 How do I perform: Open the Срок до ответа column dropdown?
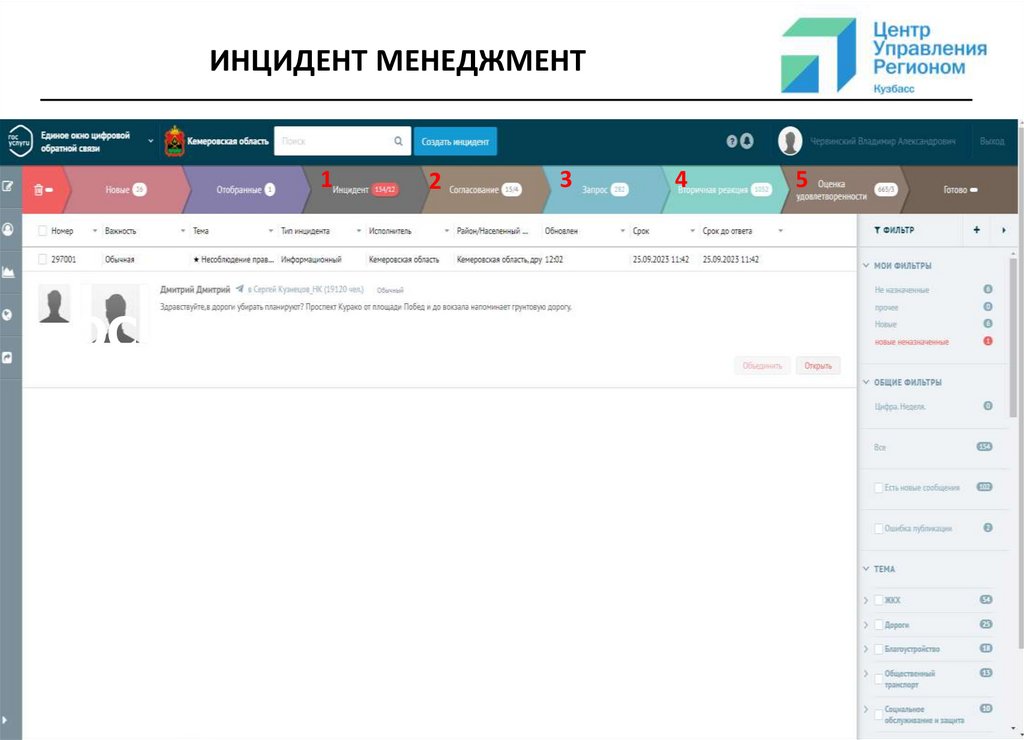(780, 231)
